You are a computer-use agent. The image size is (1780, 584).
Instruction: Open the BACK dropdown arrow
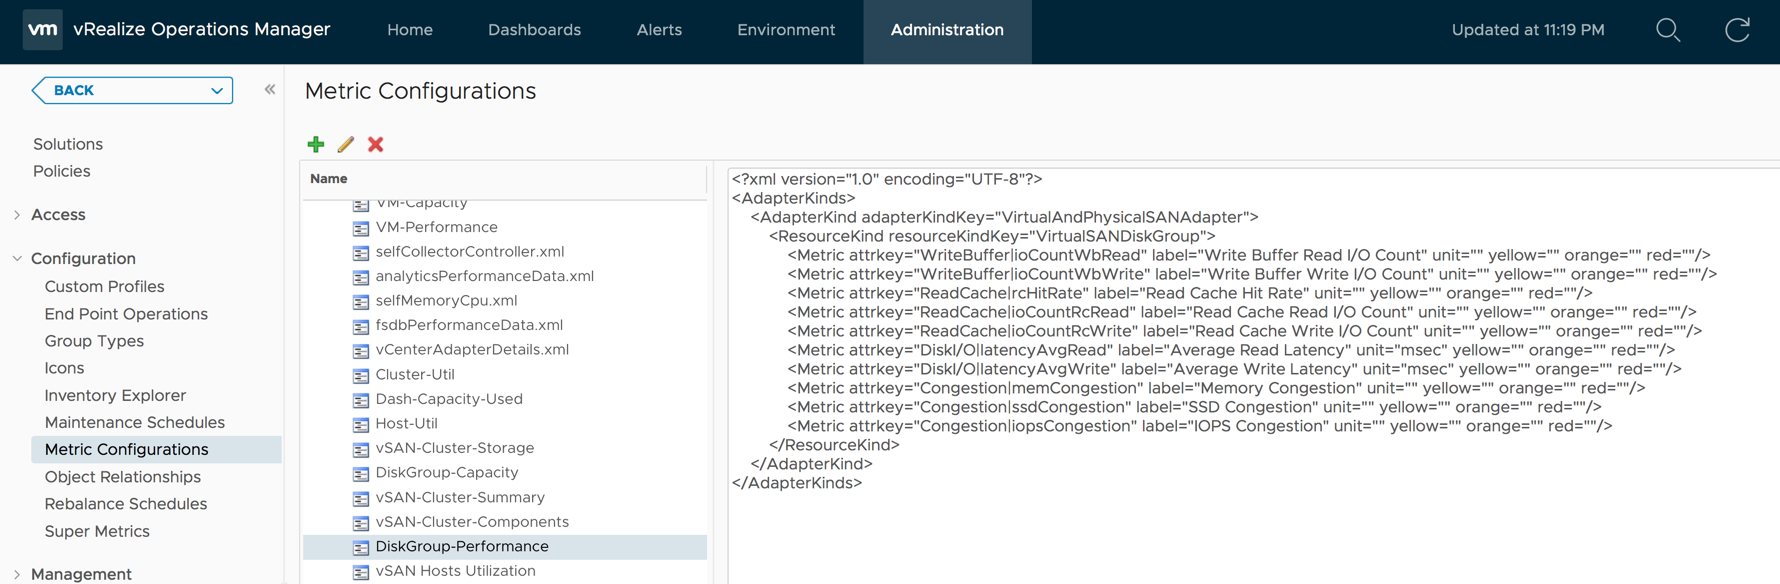(x=217, y=91)
